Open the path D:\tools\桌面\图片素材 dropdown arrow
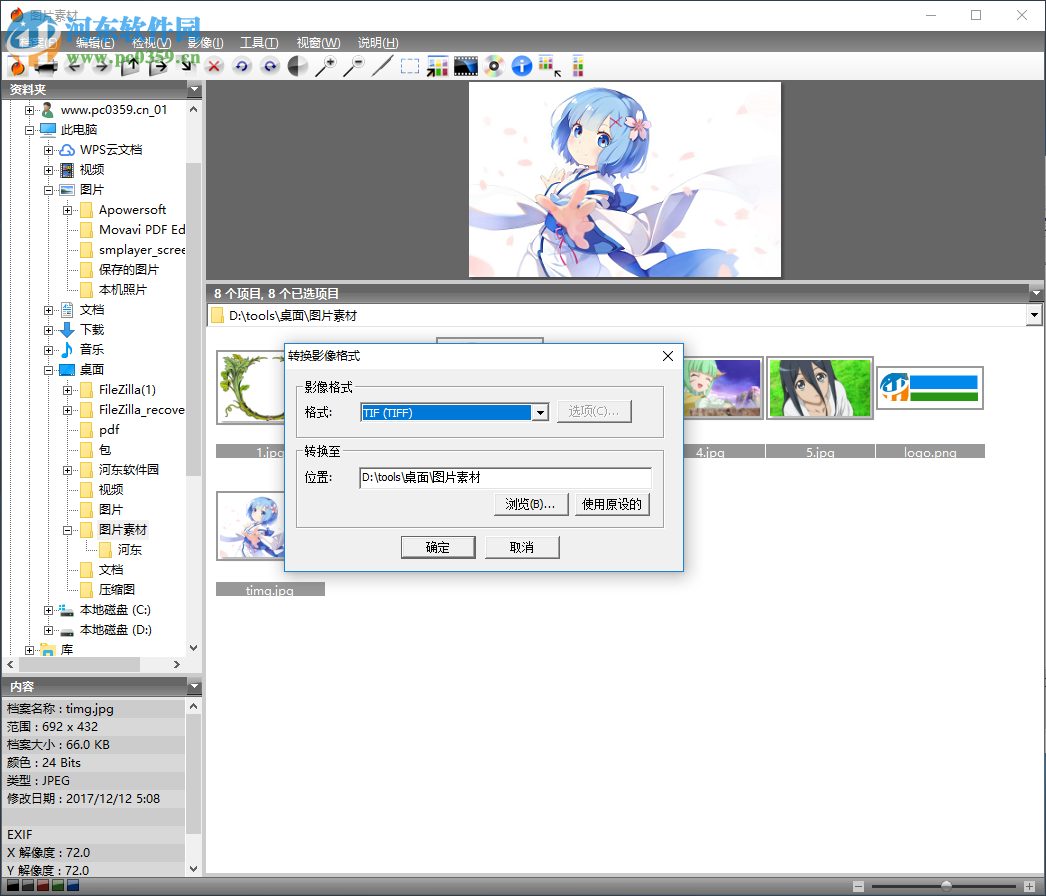The width and height of the screenshot is (1046, 896). pos(1034,315)
